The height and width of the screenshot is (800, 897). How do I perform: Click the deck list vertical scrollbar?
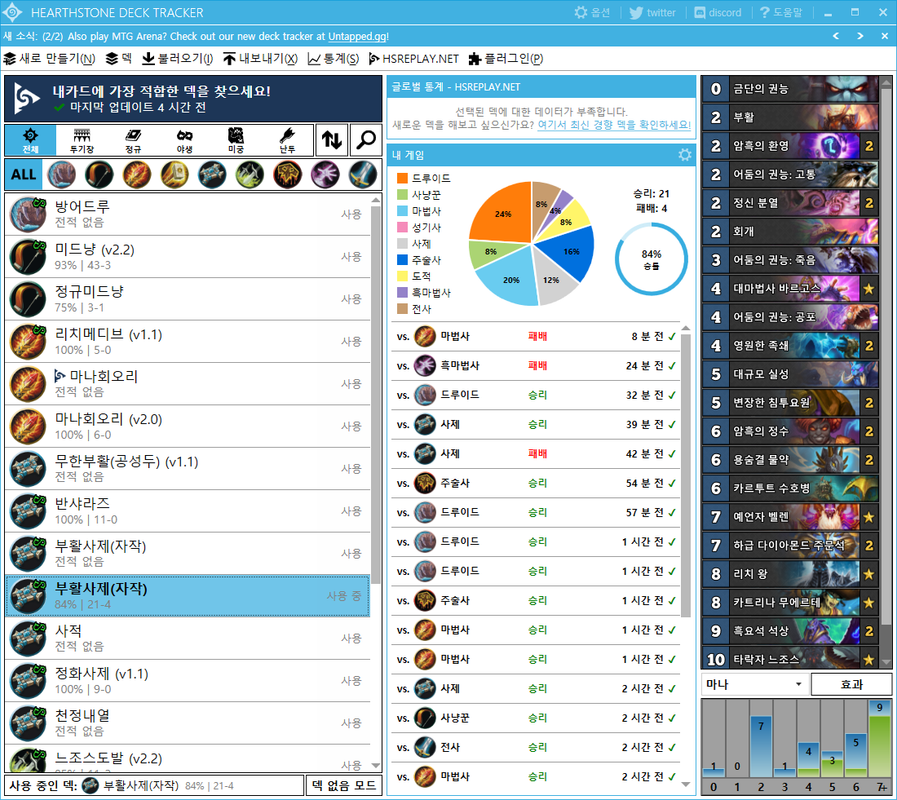coord(376,395)
